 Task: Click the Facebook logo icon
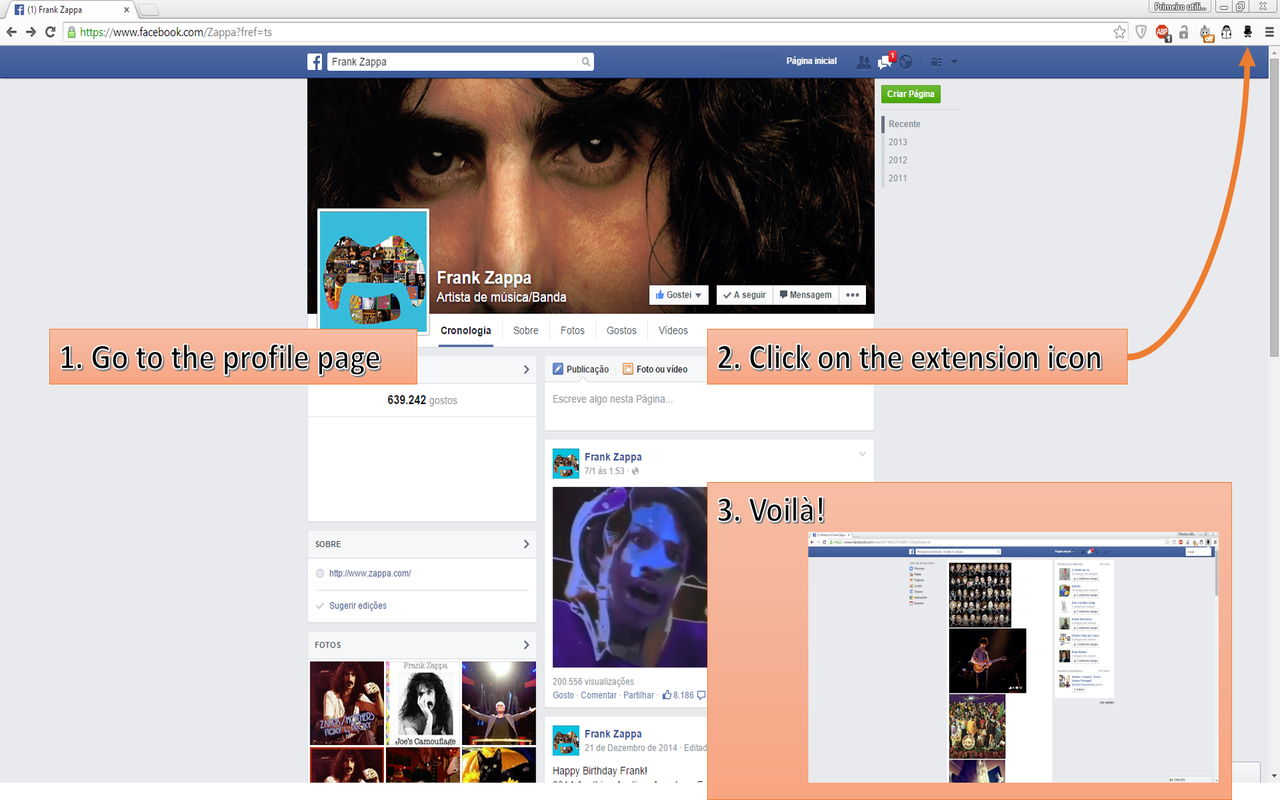click(314, 62)
